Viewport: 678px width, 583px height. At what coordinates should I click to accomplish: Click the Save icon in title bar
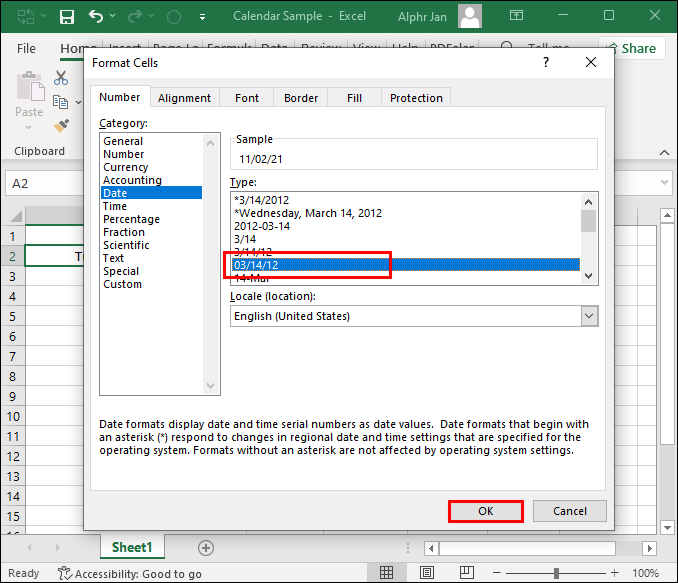click(x=66, y=16)
